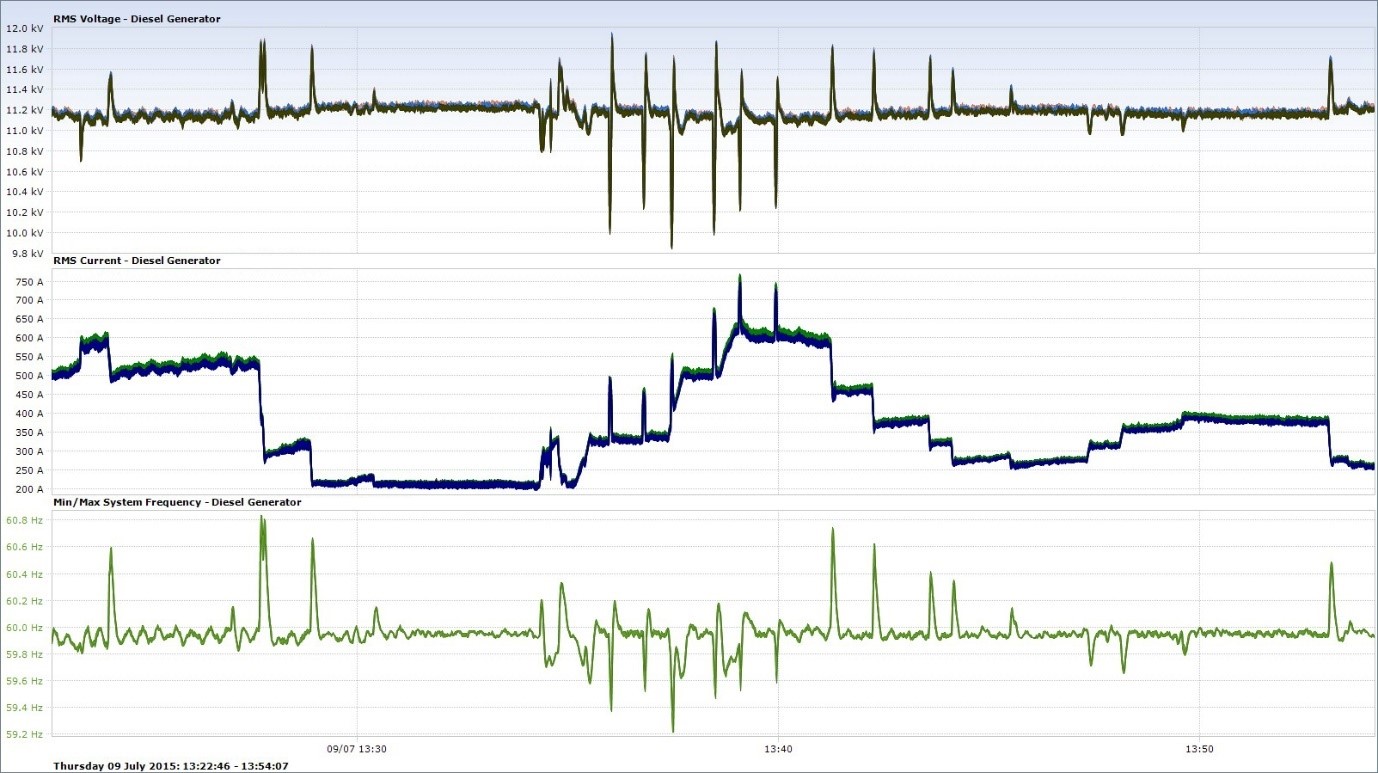Click the 'Min/Max System Frequency - Diesel Generator' title
This screenshot has width=1378, height=773.
click(x=177, y=502)
